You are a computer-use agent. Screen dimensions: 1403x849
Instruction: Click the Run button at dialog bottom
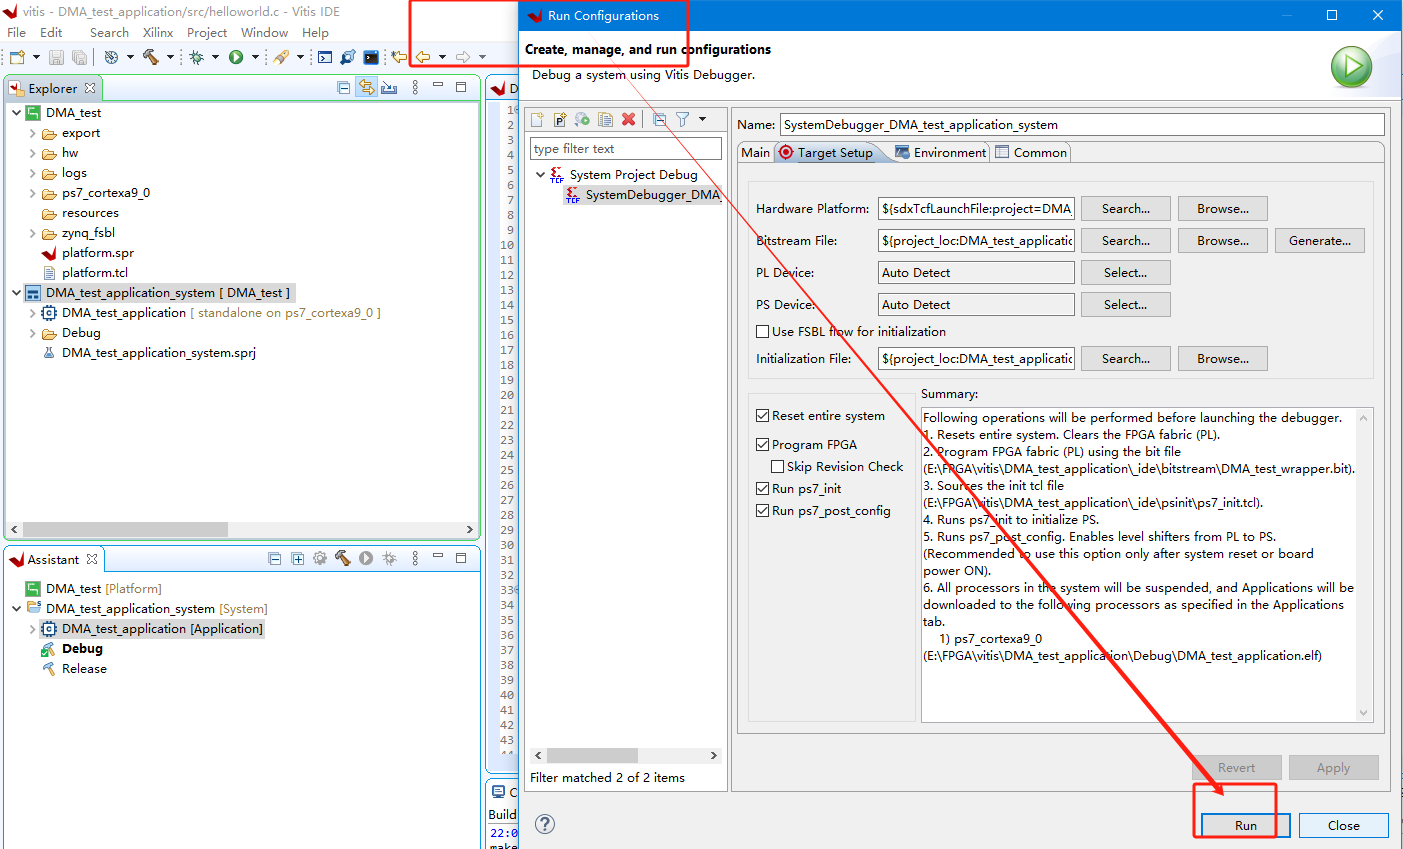click(1245, 825)
